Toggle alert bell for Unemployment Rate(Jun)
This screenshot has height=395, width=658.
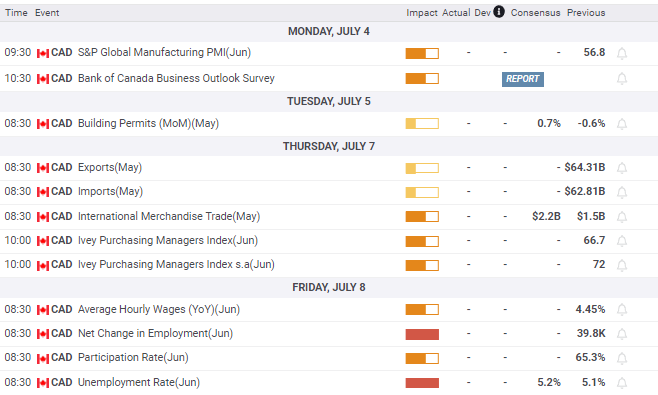click(x=622, y=383)
